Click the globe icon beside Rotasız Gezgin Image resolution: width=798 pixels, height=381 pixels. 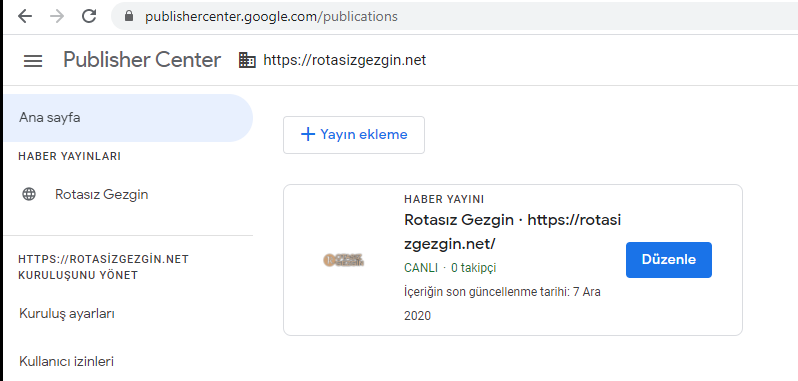click(x=29, y=194)
